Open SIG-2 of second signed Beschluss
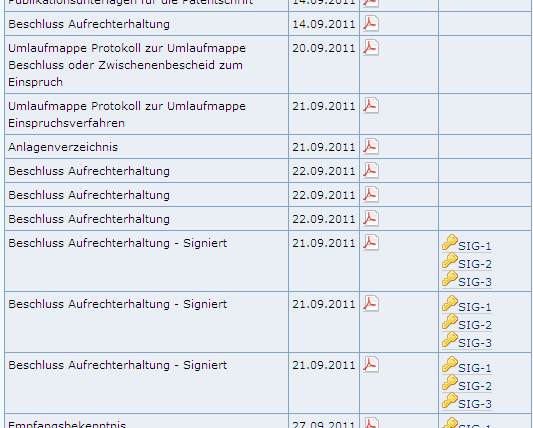The image size is (533, 428). pyautogui.click(x=467, y=322)
